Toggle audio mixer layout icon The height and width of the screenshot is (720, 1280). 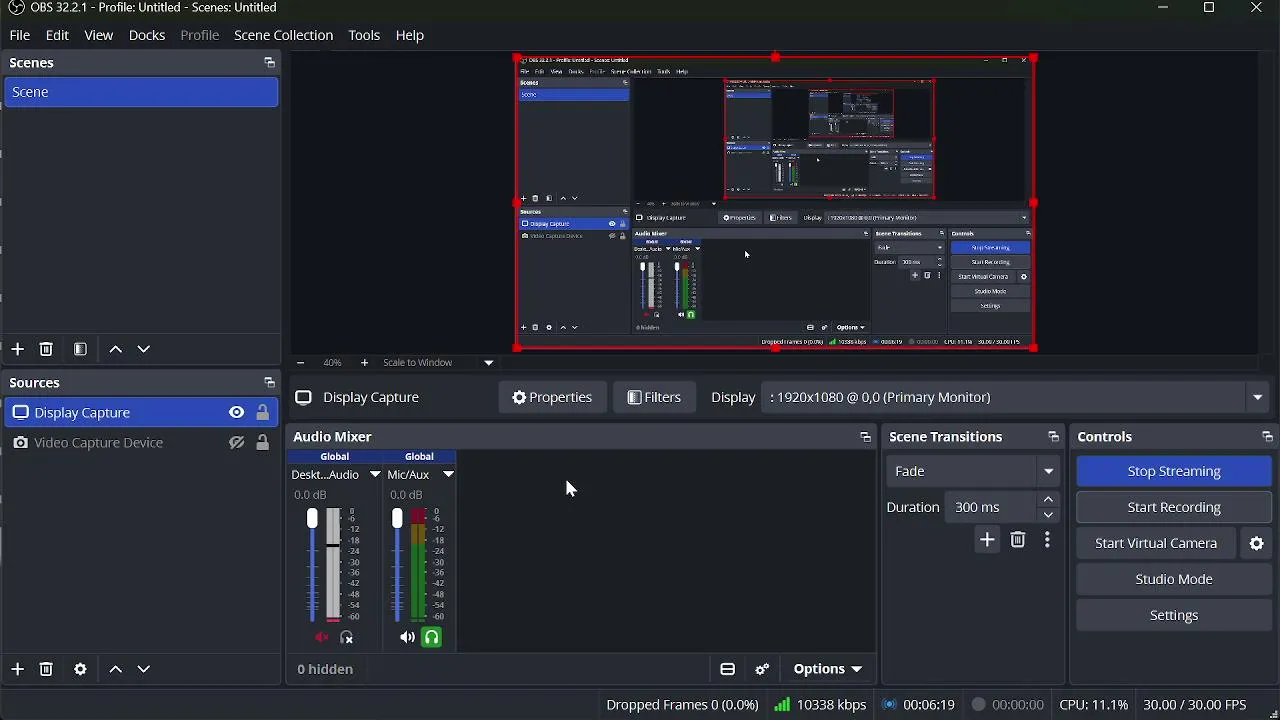(x=728, y=669)
